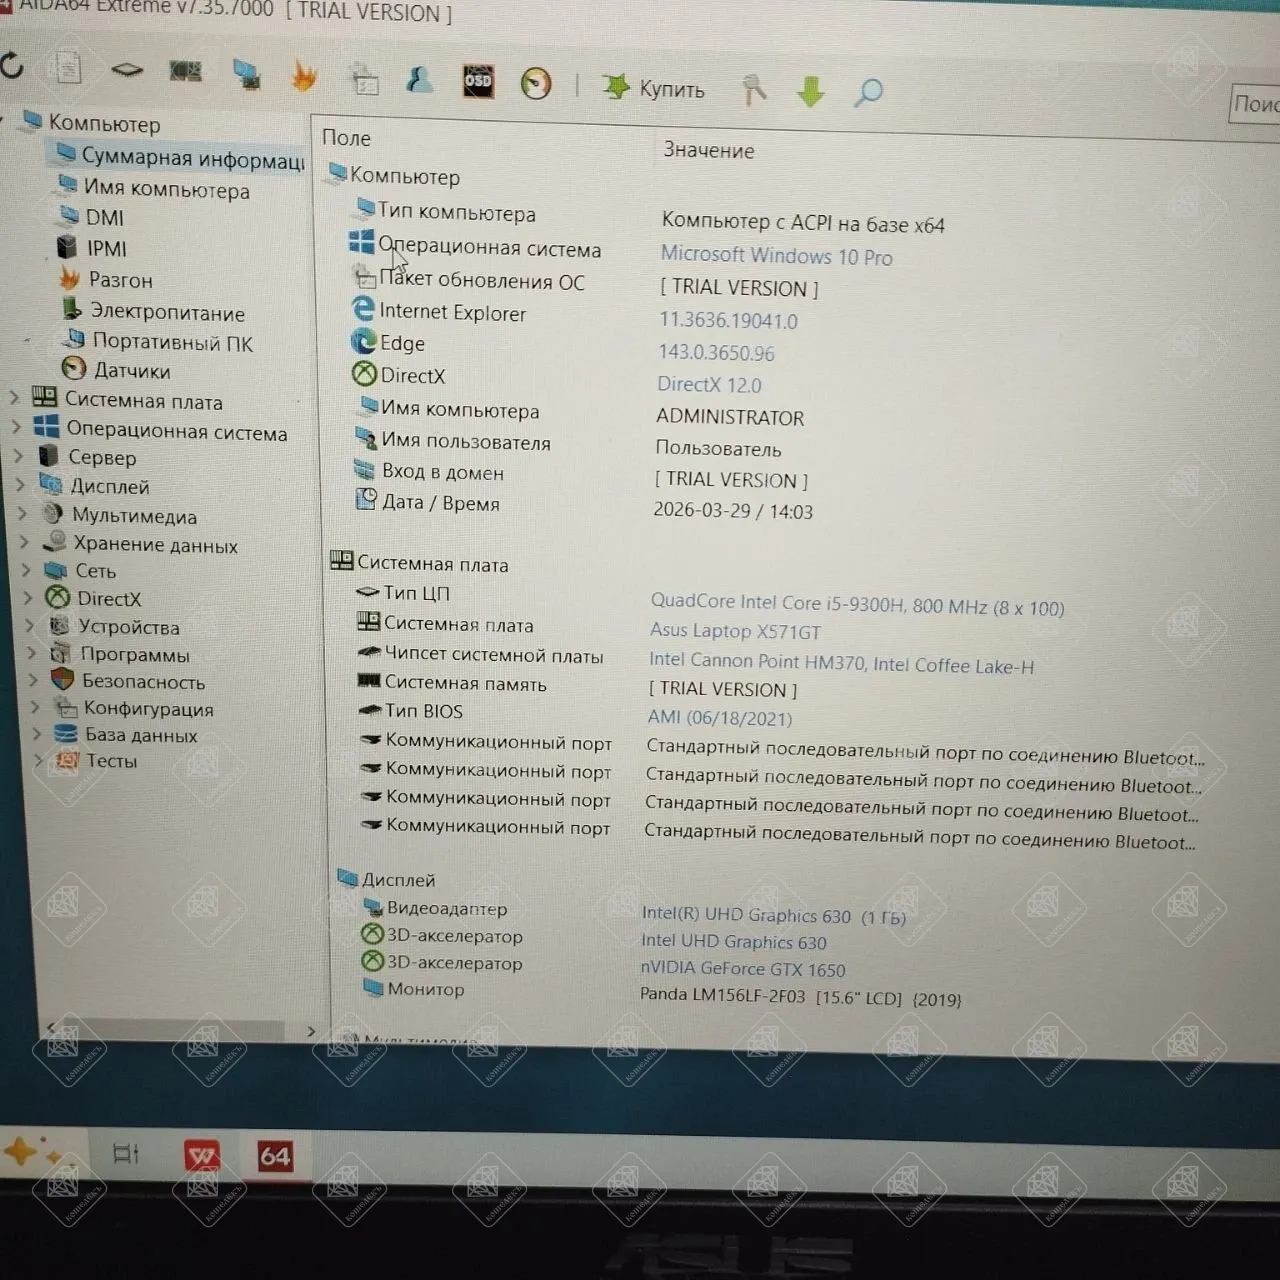
Task: Expand the Устройства tree node
Action: pos(31,626)
